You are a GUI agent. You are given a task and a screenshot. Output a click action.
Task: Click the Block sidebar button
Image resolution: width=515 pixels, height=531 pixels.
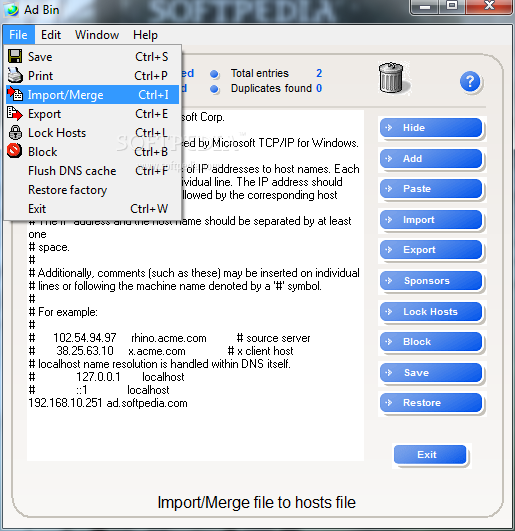pyautogui.click(x=431, y=342)
